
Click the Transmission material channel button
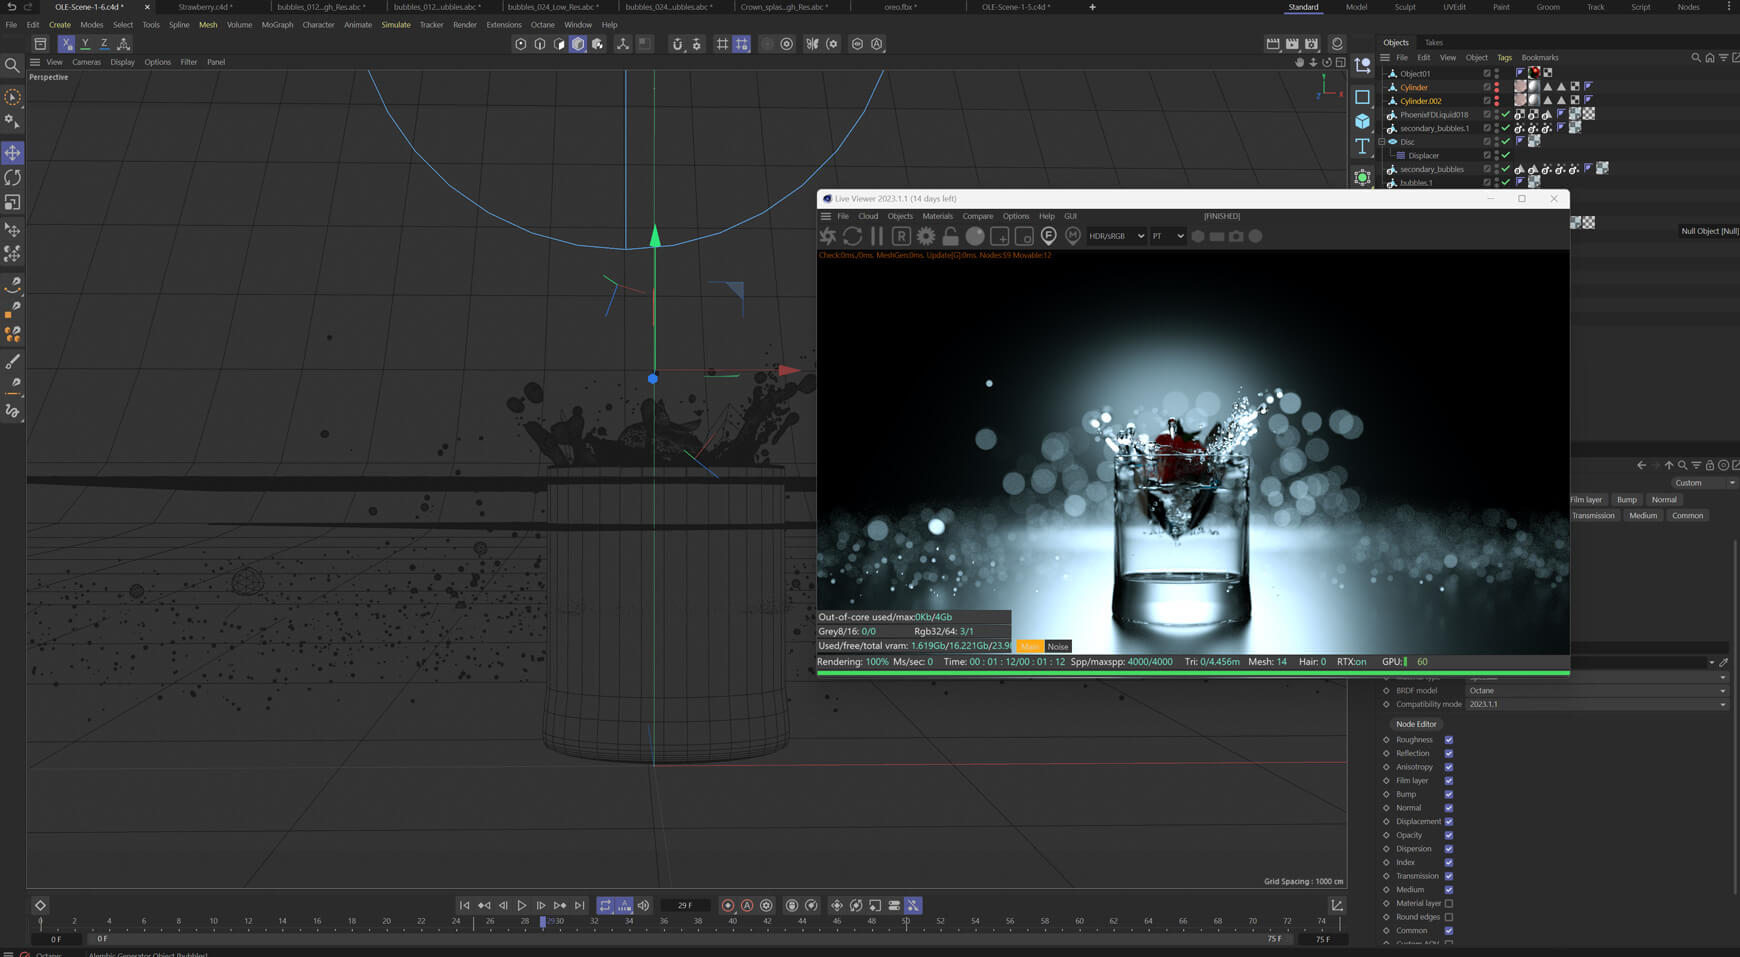click(x=1593, y=516)
